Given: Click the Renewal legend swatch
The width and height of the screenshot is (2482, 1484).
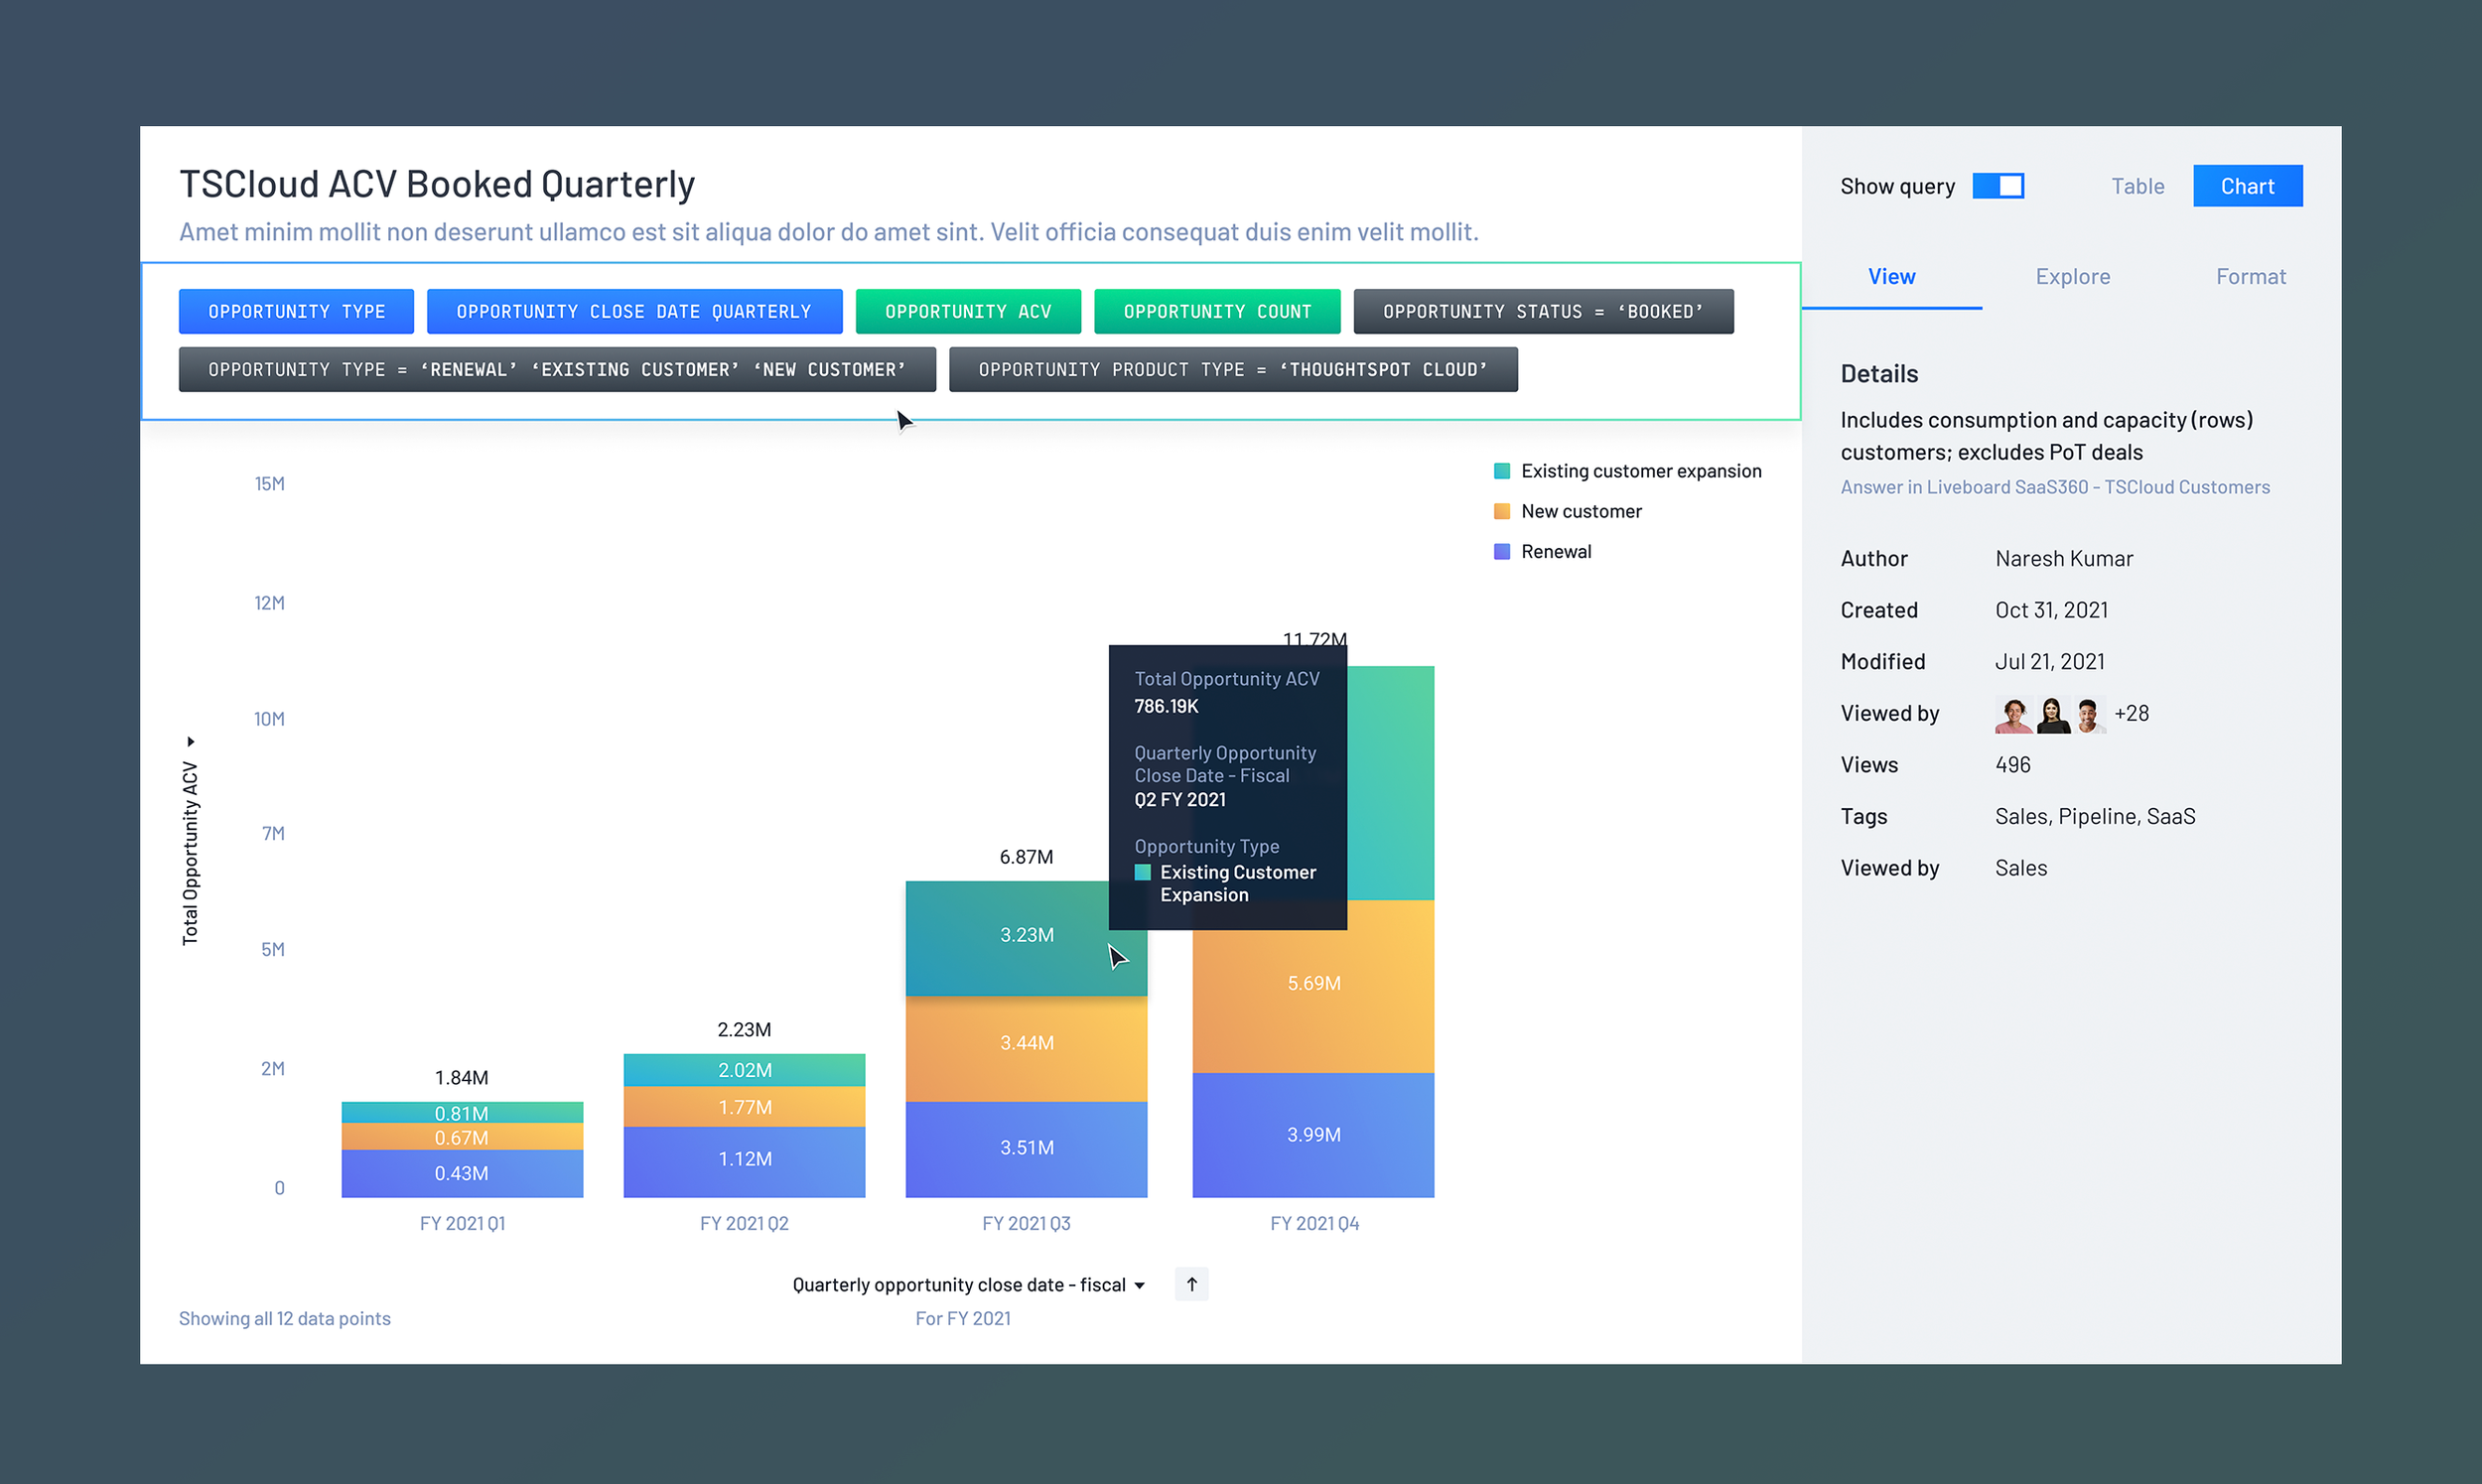Looking at the screenshot, I should tap(1501, 551).
